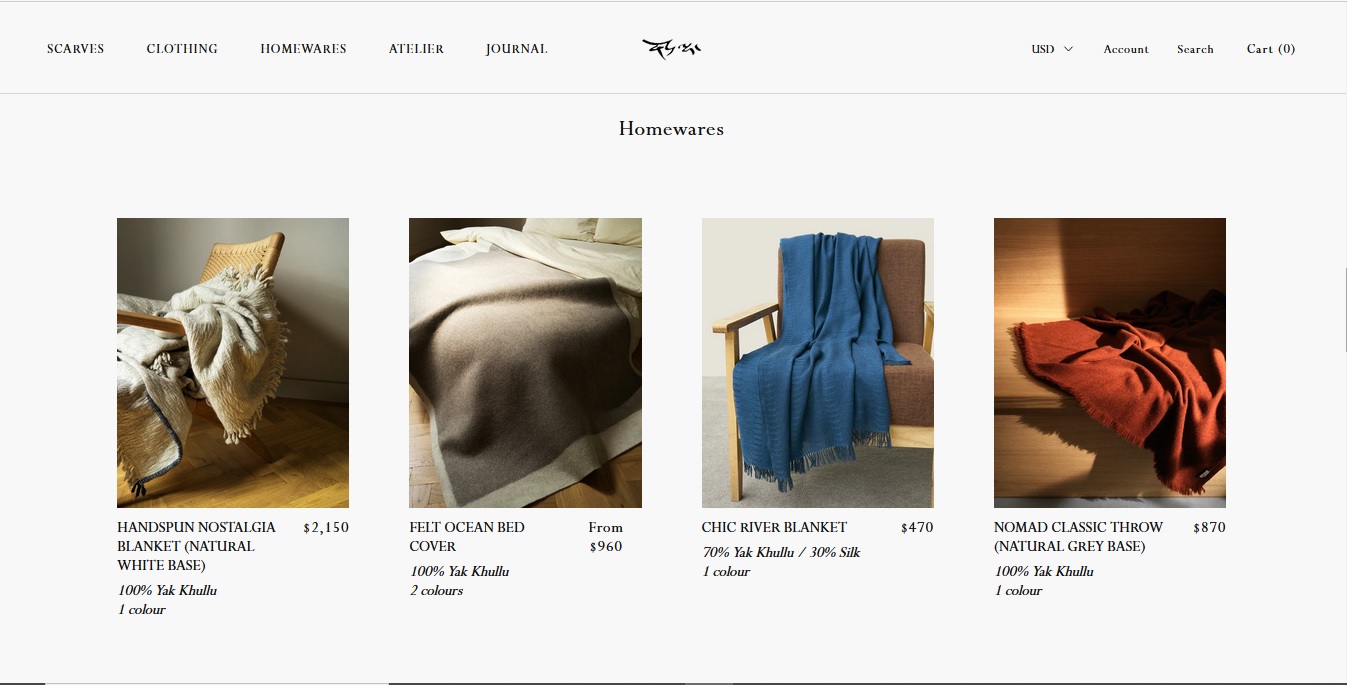Click Chic River Blanket title link
The width and height of the screenshot is (1347, 685).
coord(774,527)
